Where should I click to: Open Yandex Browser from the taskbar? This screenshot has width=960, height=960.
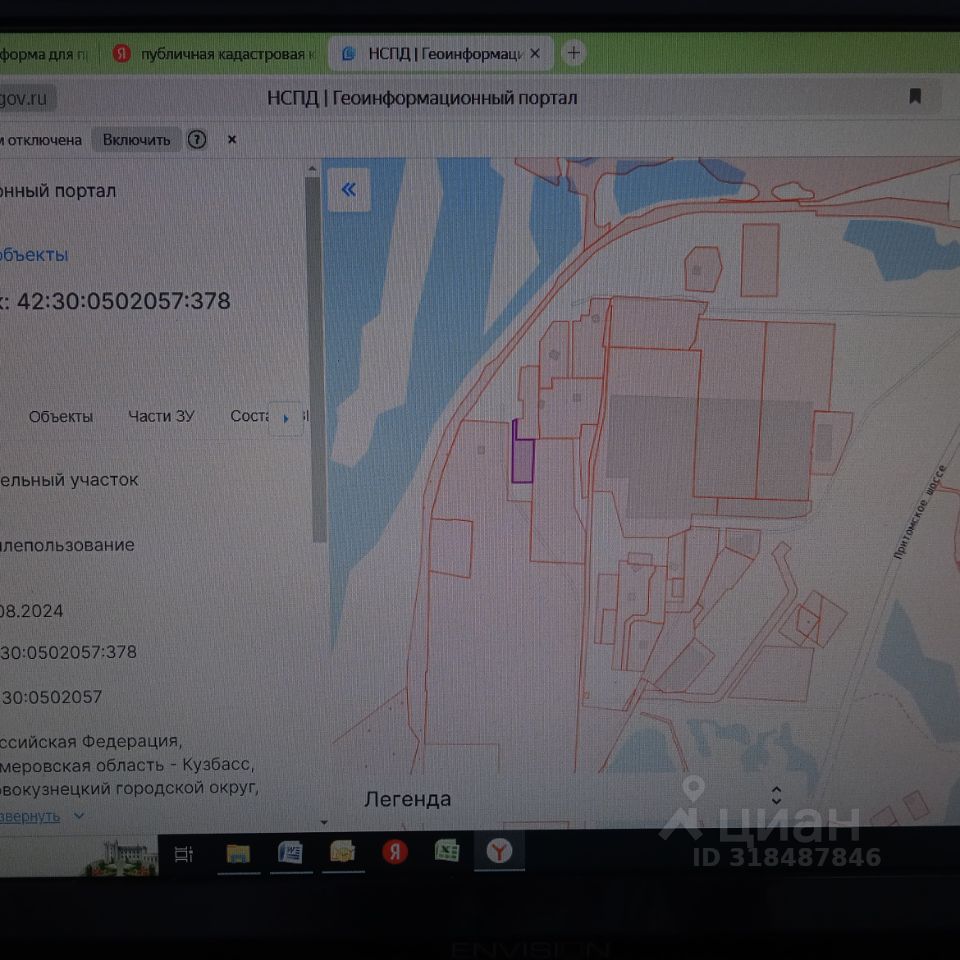pos(499,851)
